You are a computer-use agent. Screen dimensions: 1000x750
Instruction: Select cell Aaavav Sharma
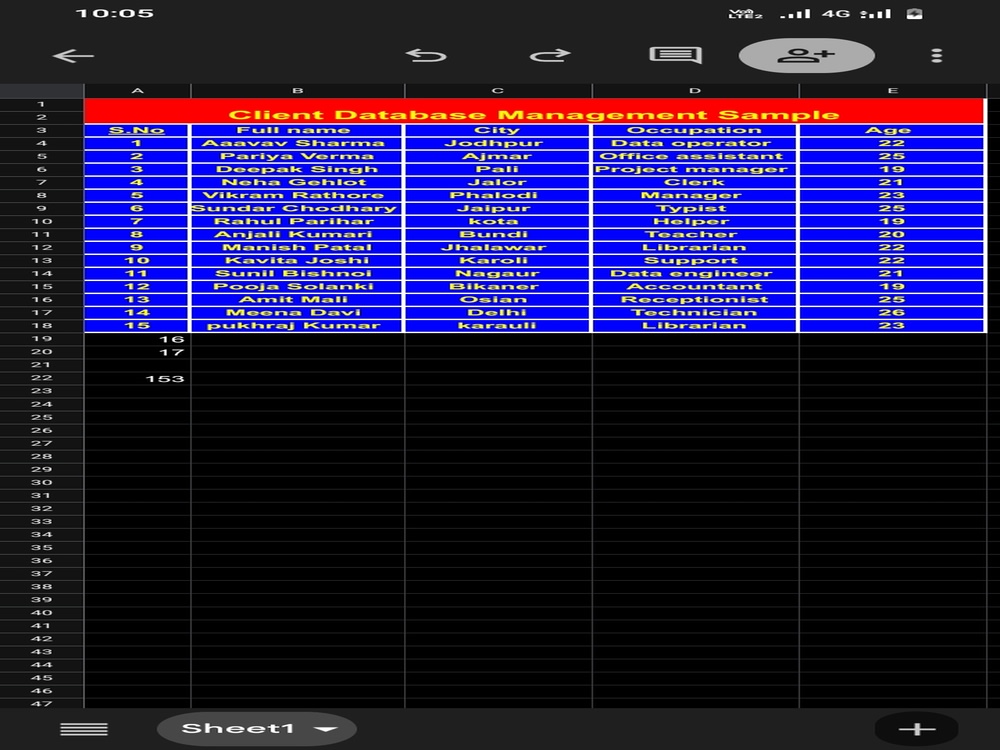click(x=297, y=143)
